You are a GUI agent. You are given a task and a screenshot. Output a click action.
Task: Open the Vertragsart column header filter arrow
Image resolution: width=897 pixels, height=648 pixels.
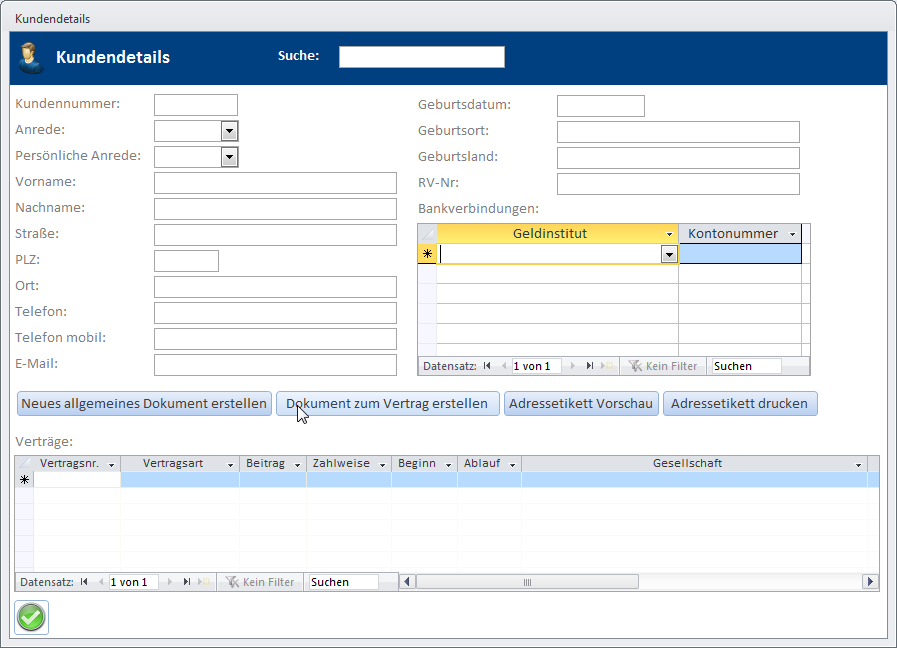coord(230,465)
